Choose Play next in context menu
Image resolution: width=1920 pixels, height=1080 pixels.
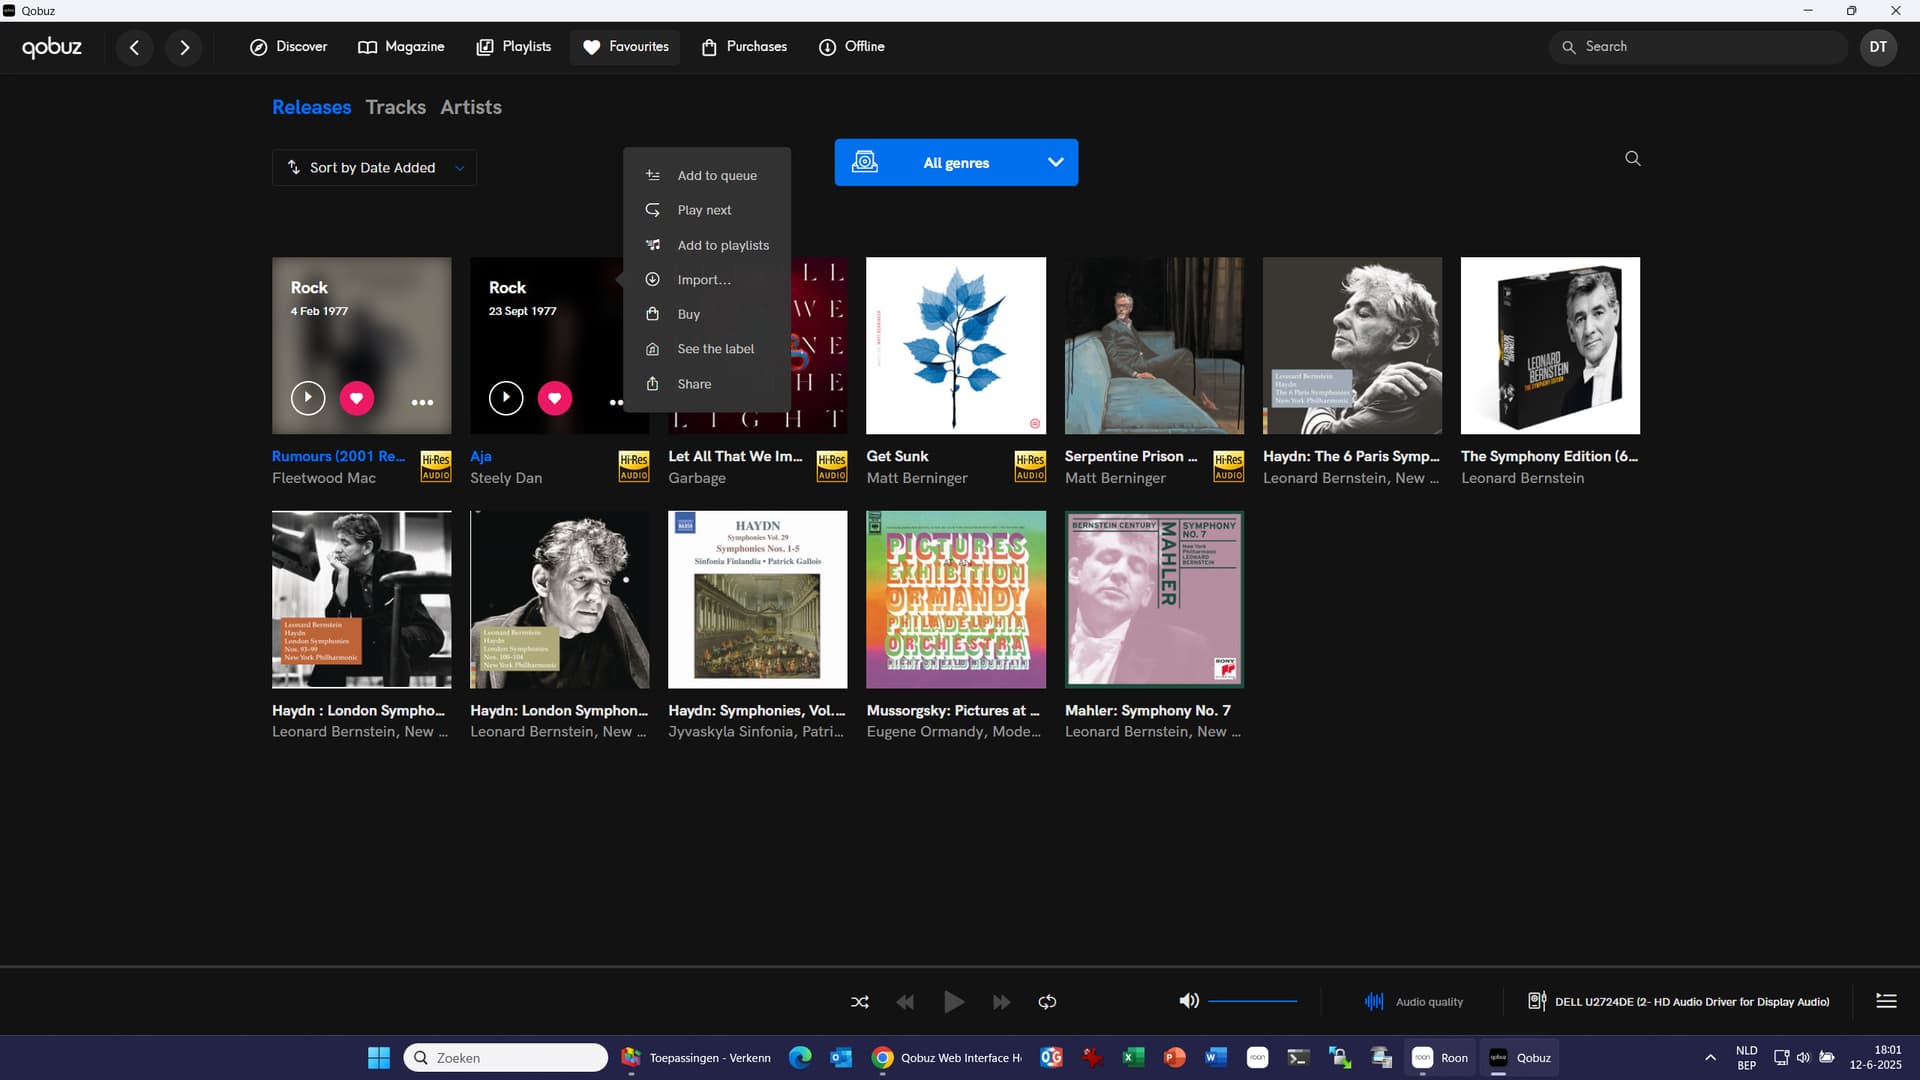[707, 210]
